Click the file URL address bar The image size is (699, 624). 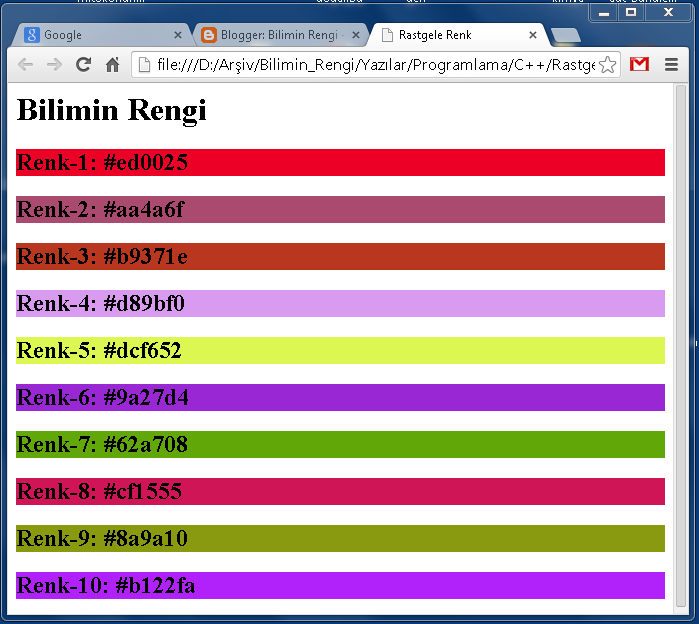tap(376, 65)
